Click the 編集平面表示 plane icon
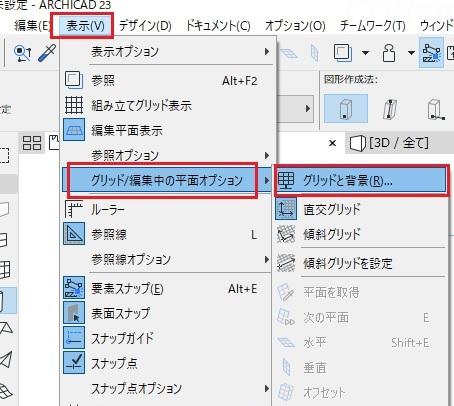The image size is (454, 406). click(x=74, y=130)
